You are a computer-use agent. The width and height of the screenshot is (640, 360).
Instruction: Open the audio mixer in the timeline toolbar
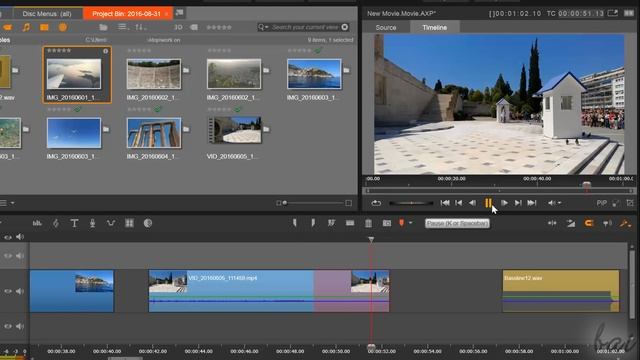click(37, 223)
